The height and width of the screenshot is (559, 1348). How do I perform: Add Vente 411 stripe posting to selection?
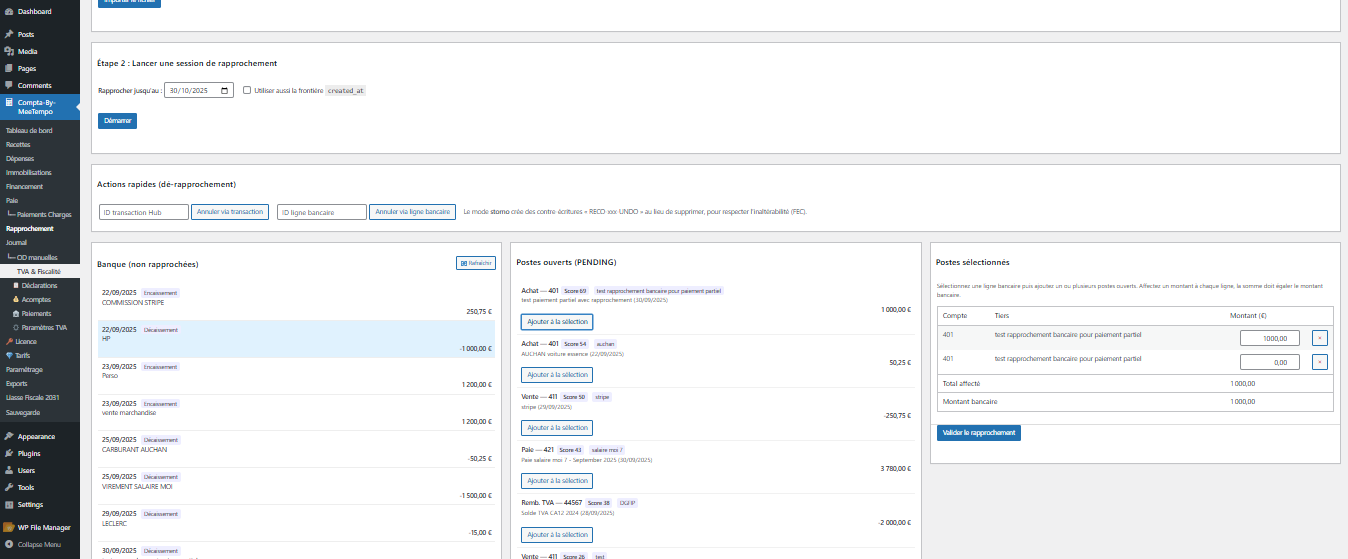point(557,427)
